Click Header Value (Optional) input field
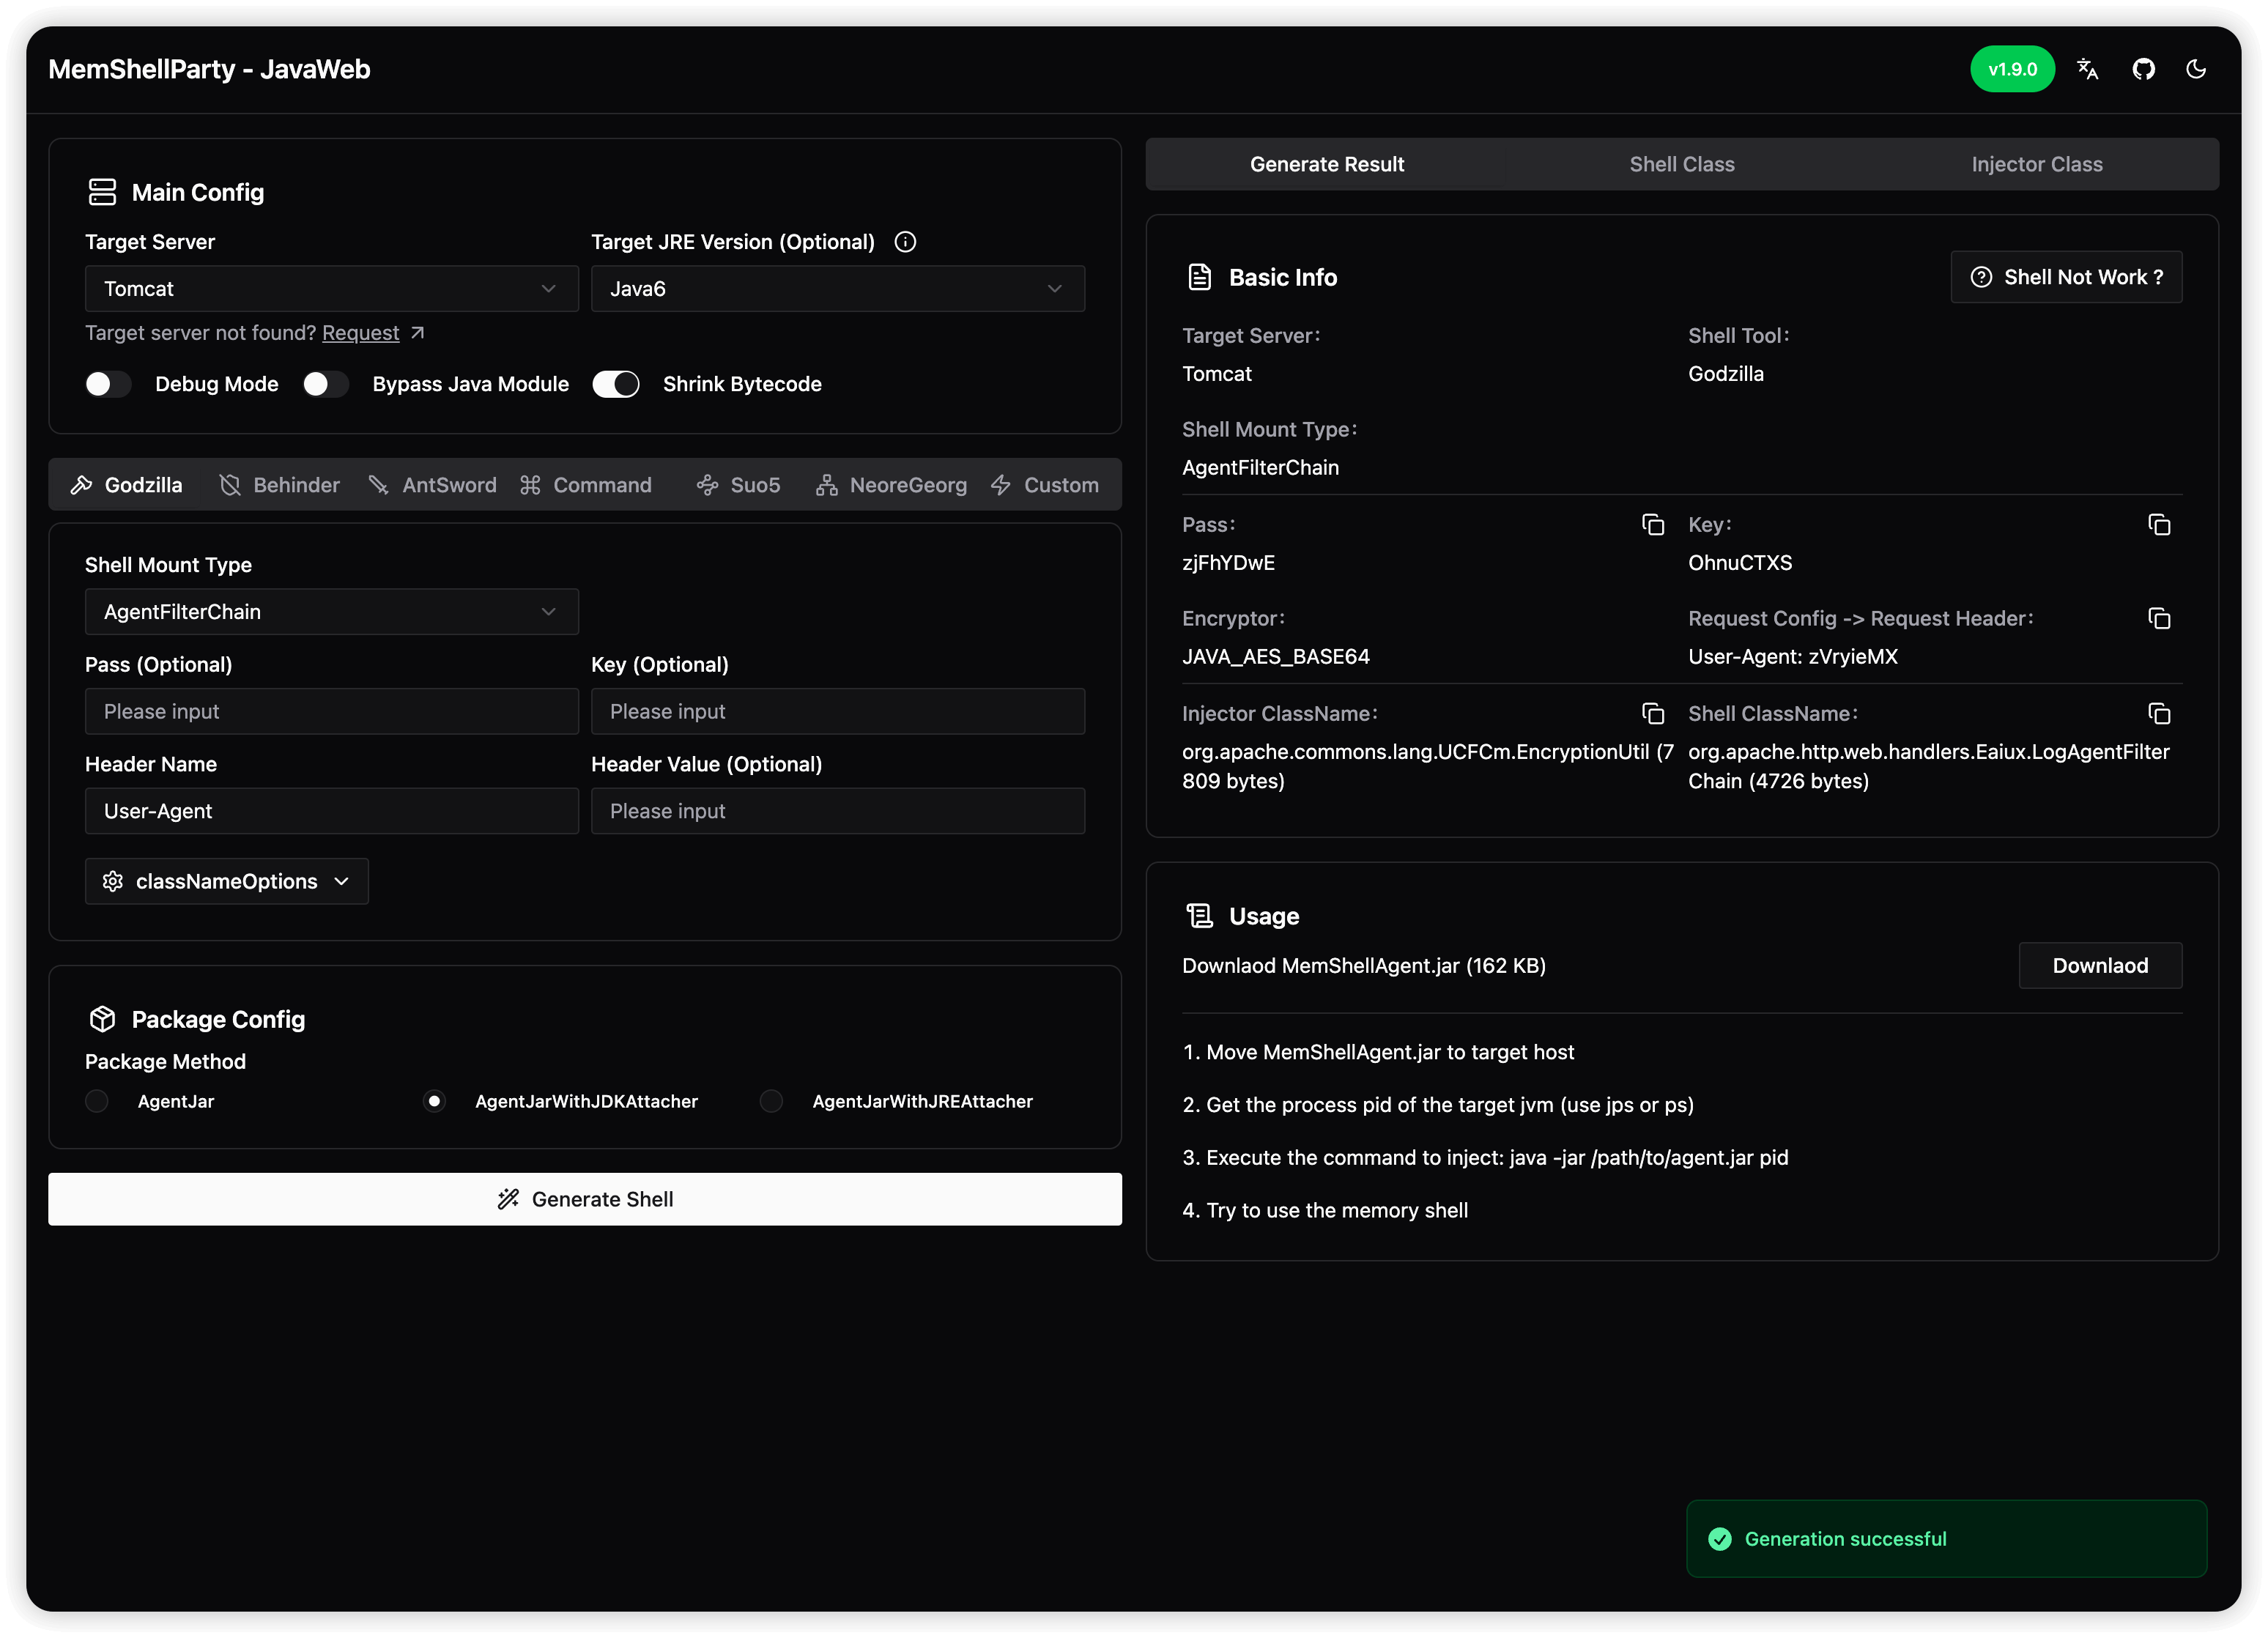 tap(838, 811)
